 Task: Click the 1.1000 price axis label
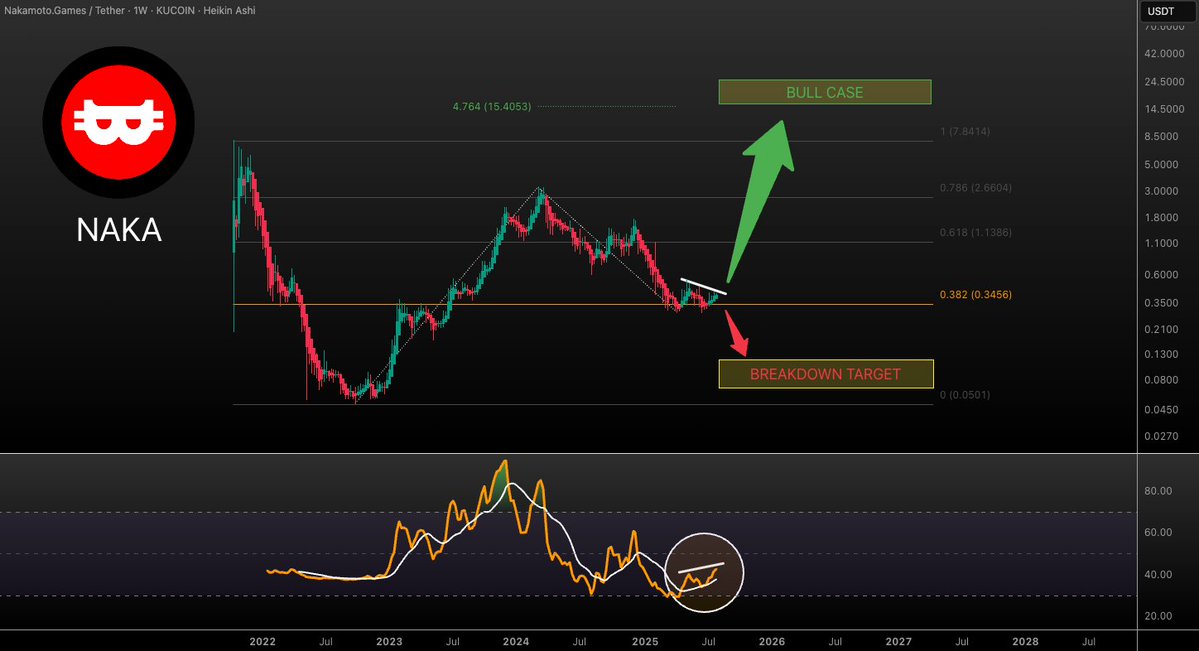[1162, 243]
